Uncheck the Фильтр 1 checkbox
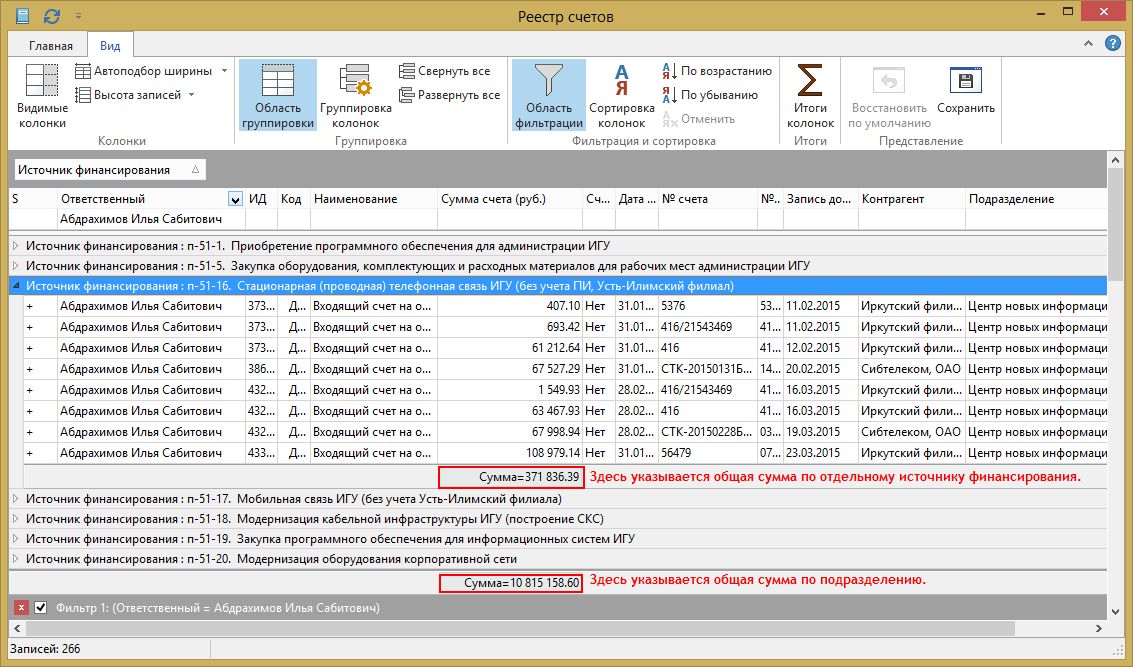Viewport: 1133px width, 667px height. [41, 608]
